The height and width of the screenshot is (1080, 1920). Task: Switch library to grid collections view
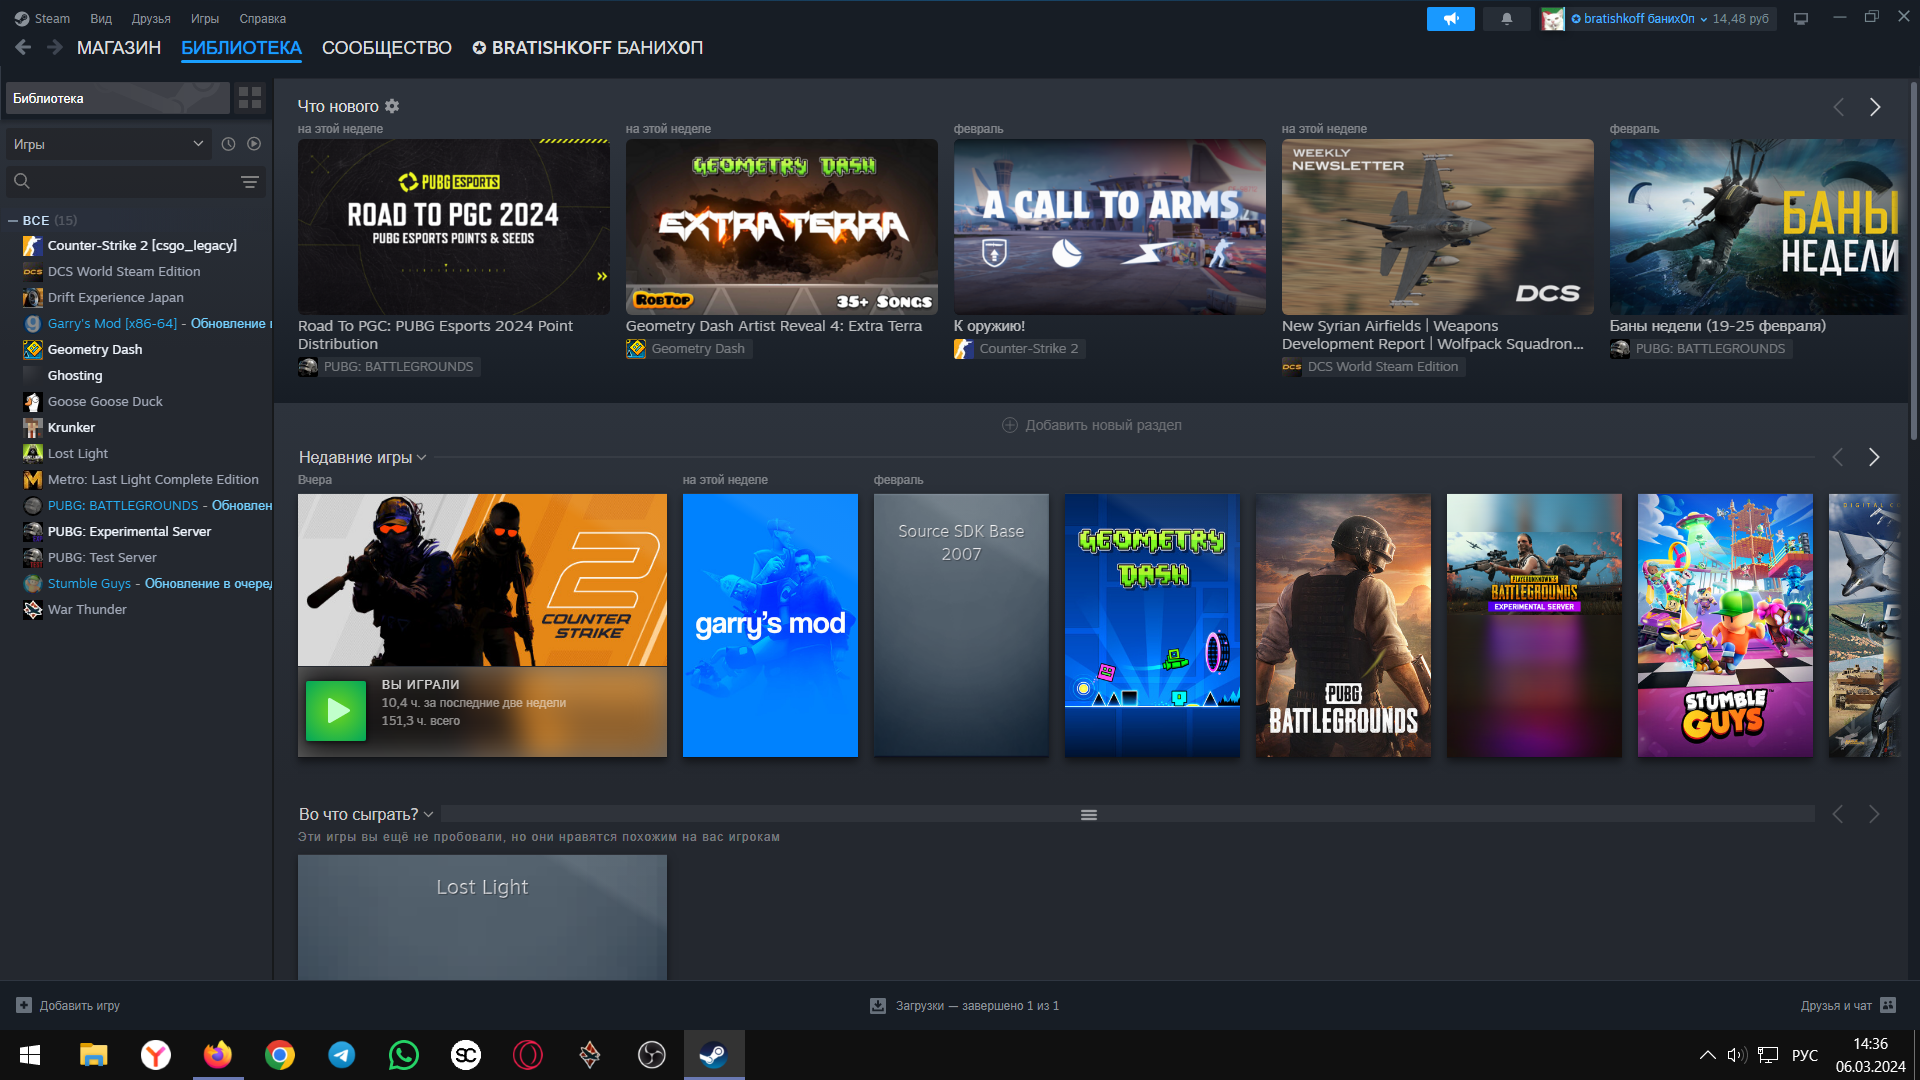(x=250, y=98)
